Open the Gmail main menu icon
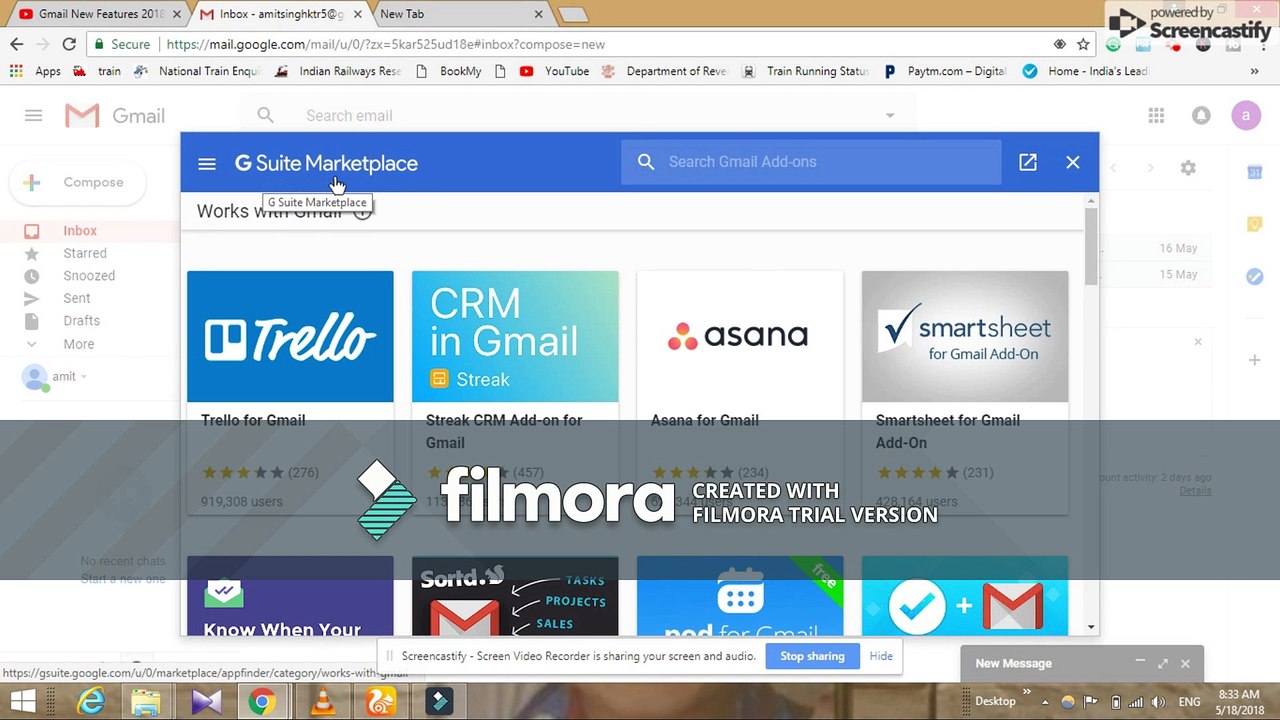 (33, 115)
